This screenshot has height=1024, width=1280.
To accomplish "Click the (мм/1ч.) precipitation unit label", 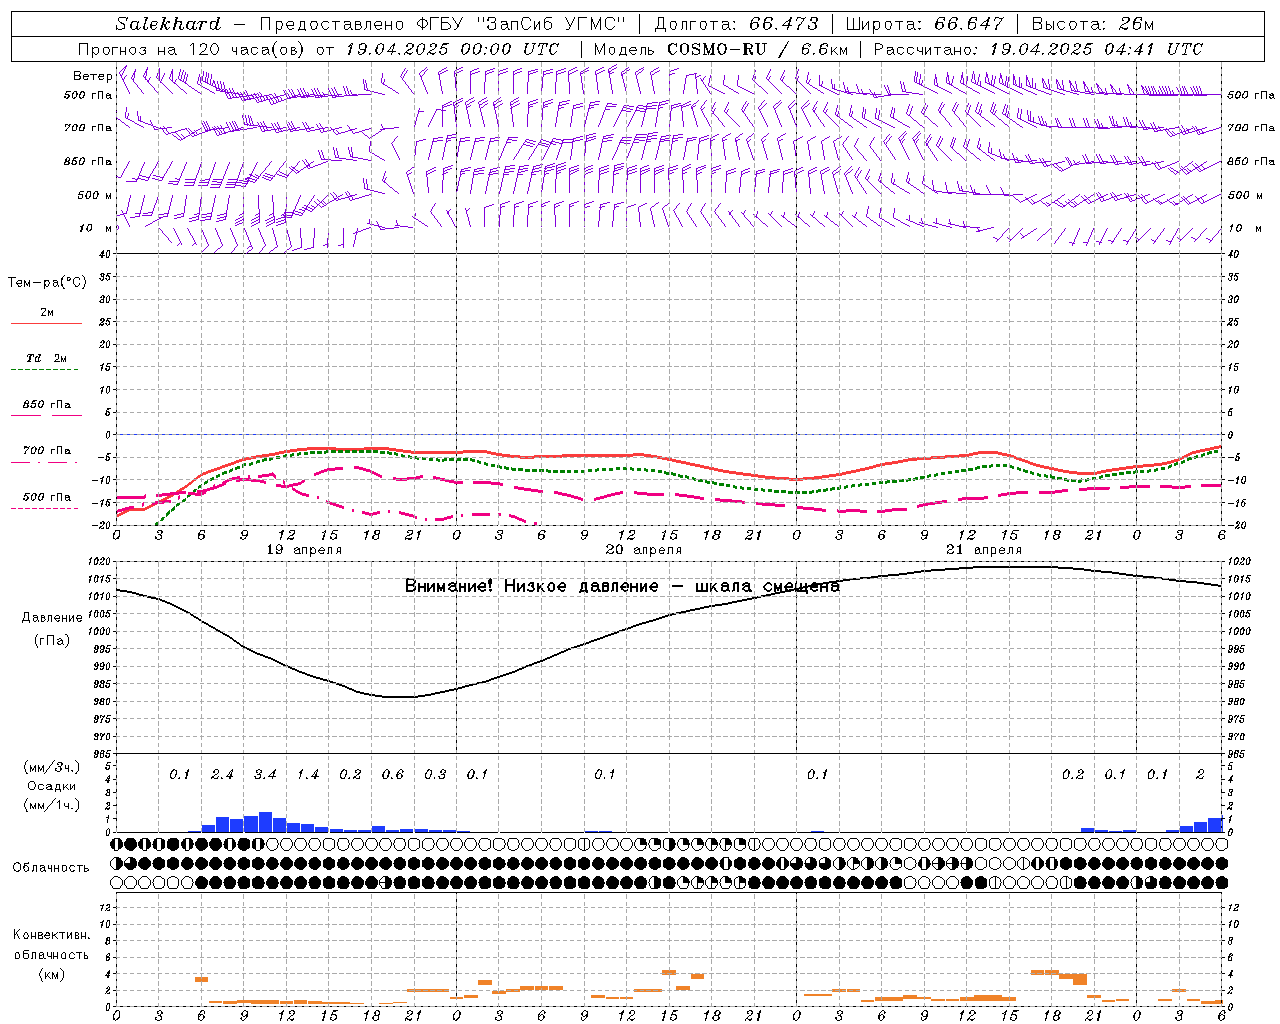I will pos(51,805).
